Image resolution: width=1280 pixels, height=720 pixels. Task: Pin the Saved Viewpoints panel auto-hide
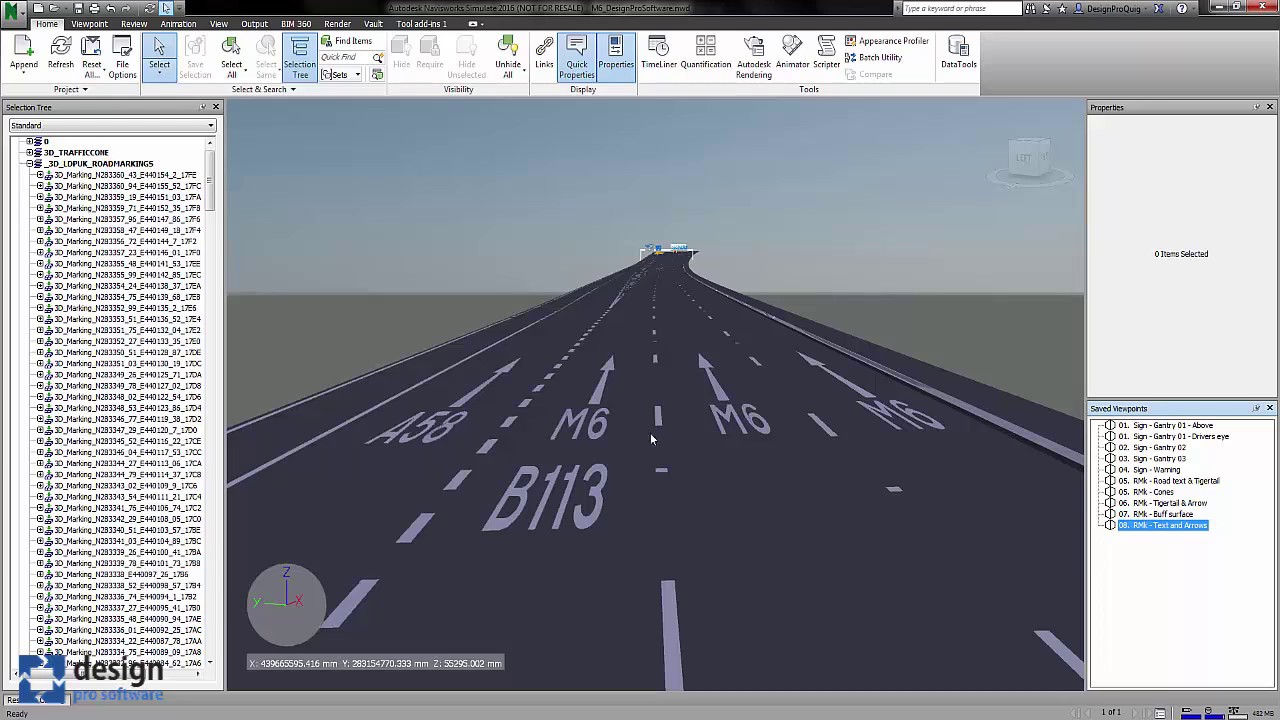click(1257, 408)
